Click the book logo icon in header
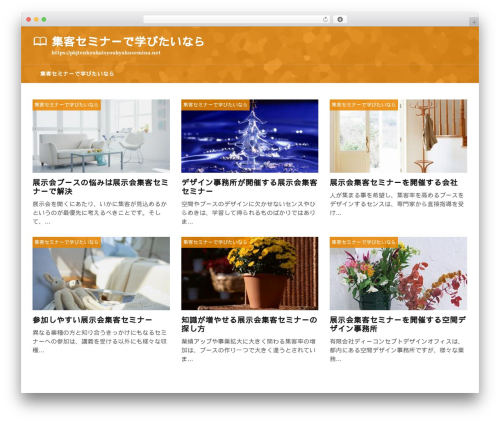The height and width of the screenshot is (423, 500). click(x=40, y=42)
